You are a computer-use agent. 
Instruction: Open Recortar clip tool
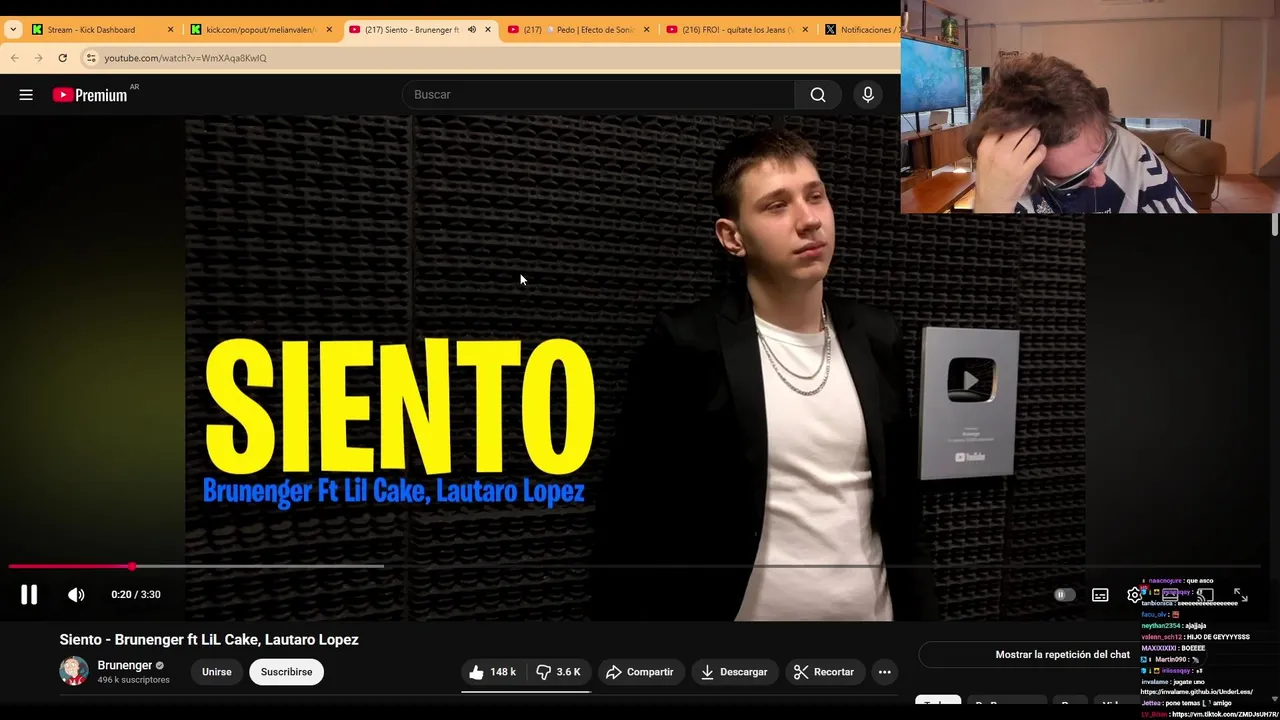point(824,672)
